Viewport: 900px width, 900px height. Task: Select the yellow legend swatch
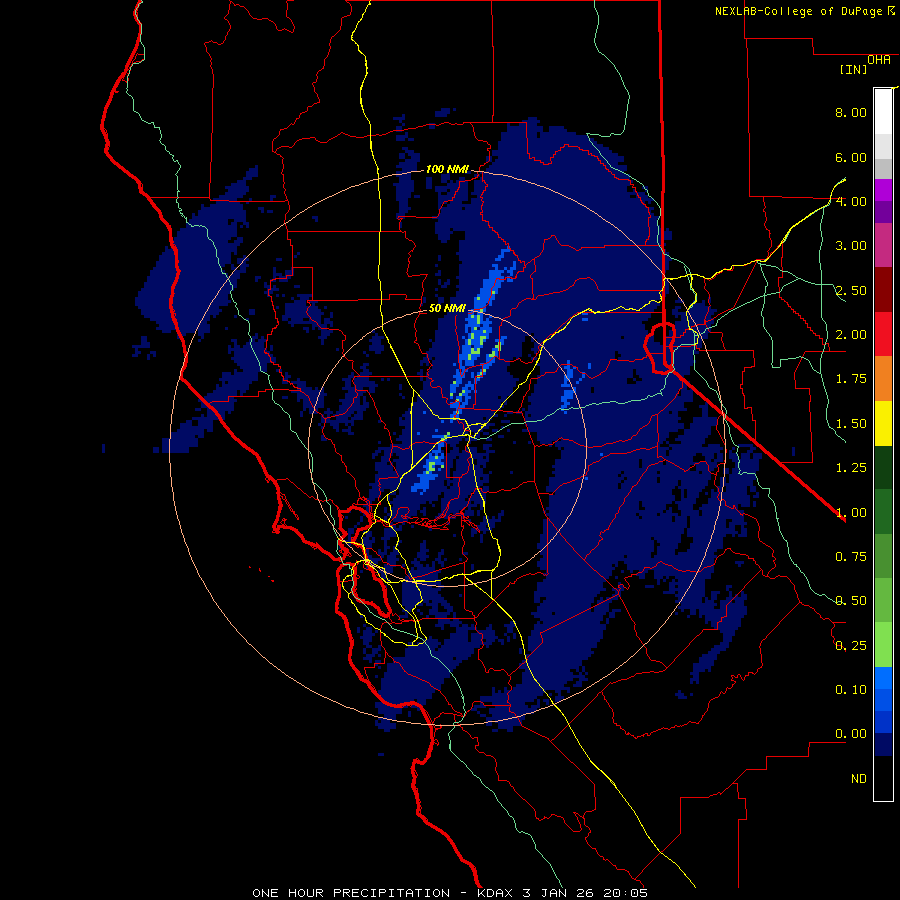883,423
